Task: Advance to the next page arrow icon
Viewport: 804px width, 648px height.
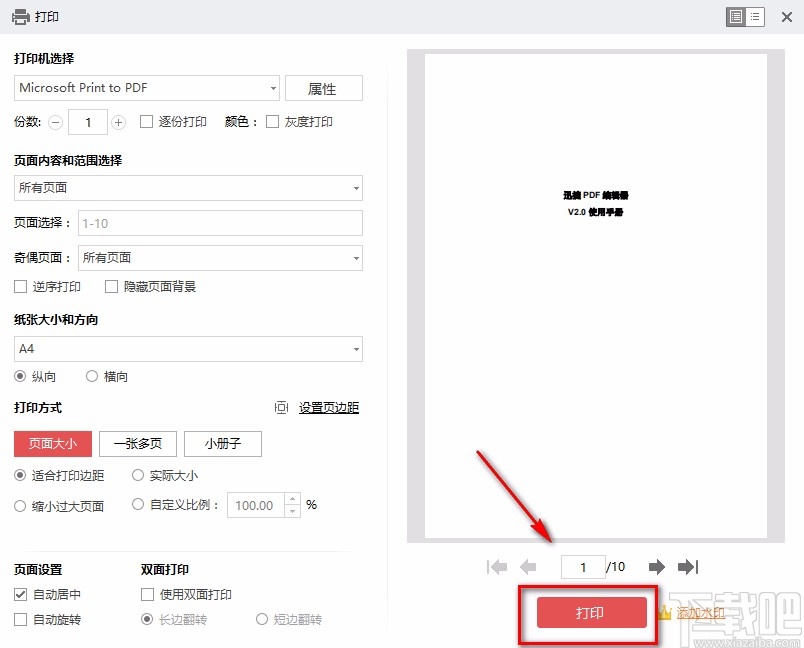Action: point(657,567)
